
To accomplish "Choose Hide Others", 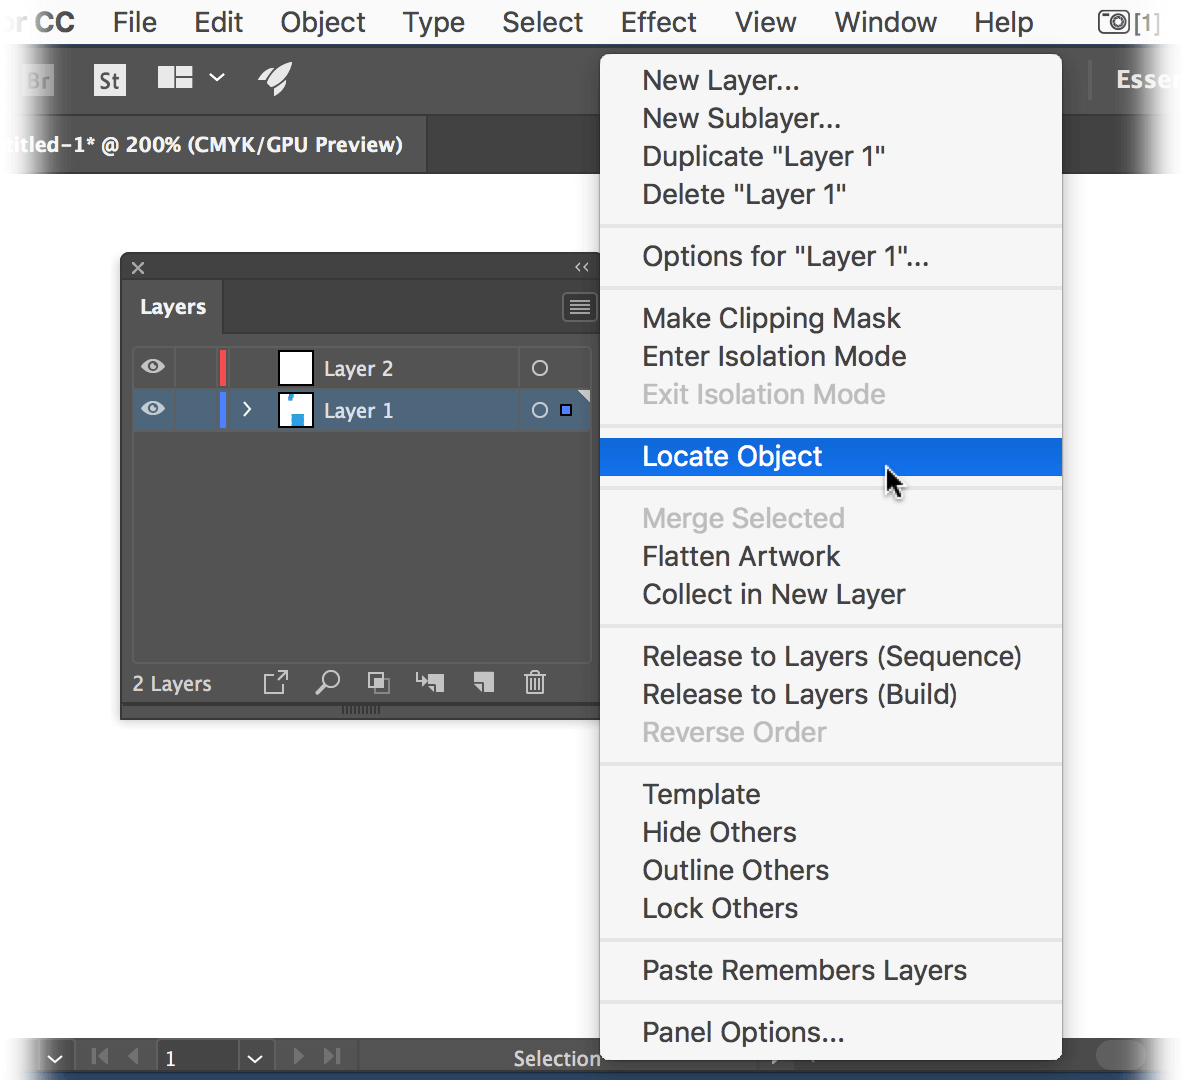I will tap(831, 832).
